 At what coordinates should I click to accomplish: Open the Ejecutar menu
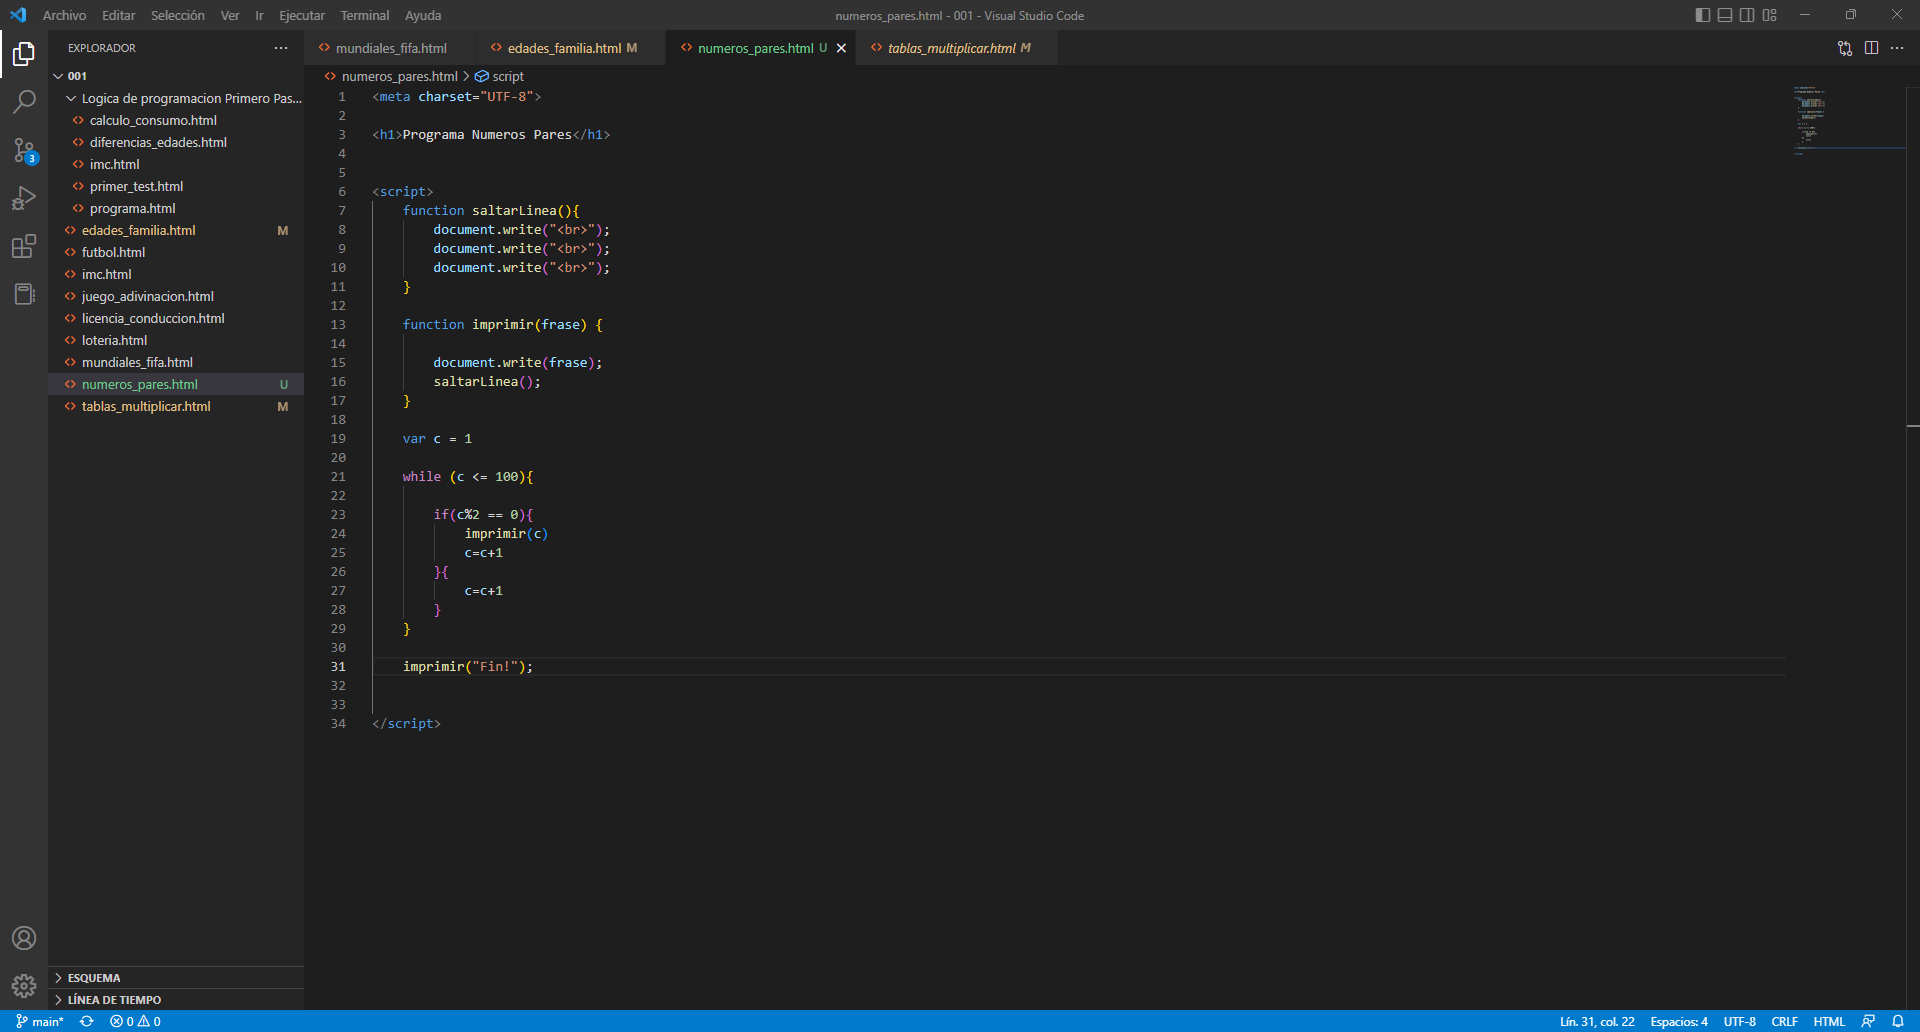302,15
